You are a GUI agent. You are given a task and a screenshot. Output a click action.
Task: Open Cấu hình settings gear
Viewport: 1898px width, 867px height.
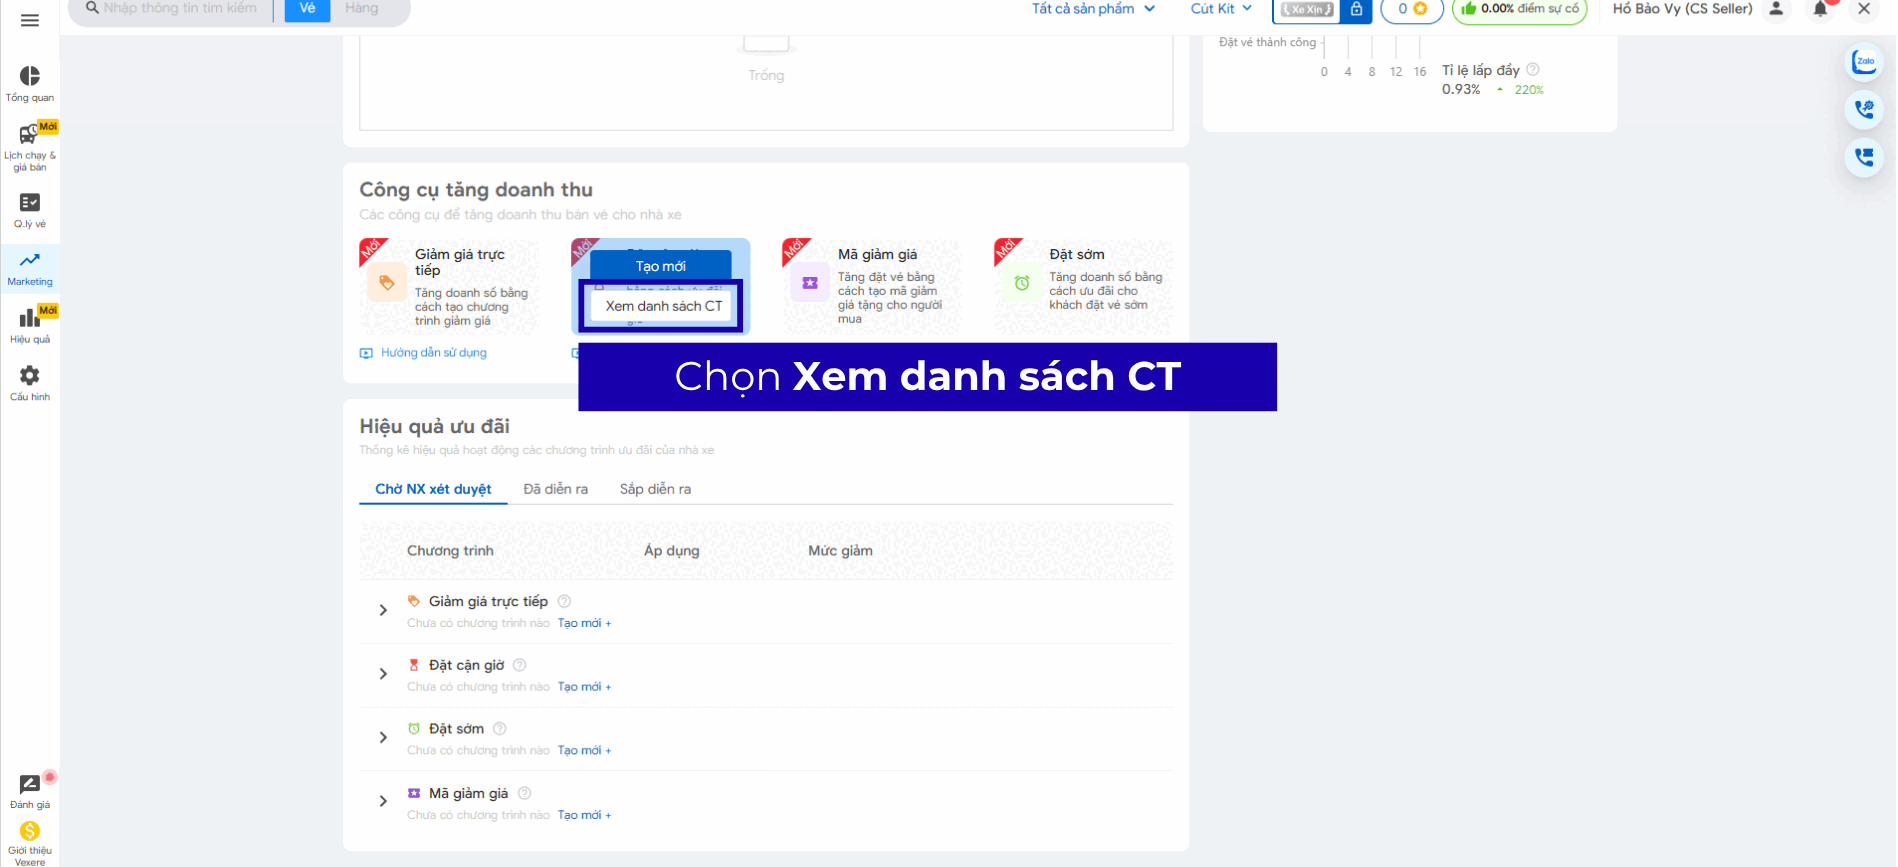tap(30, 382)
